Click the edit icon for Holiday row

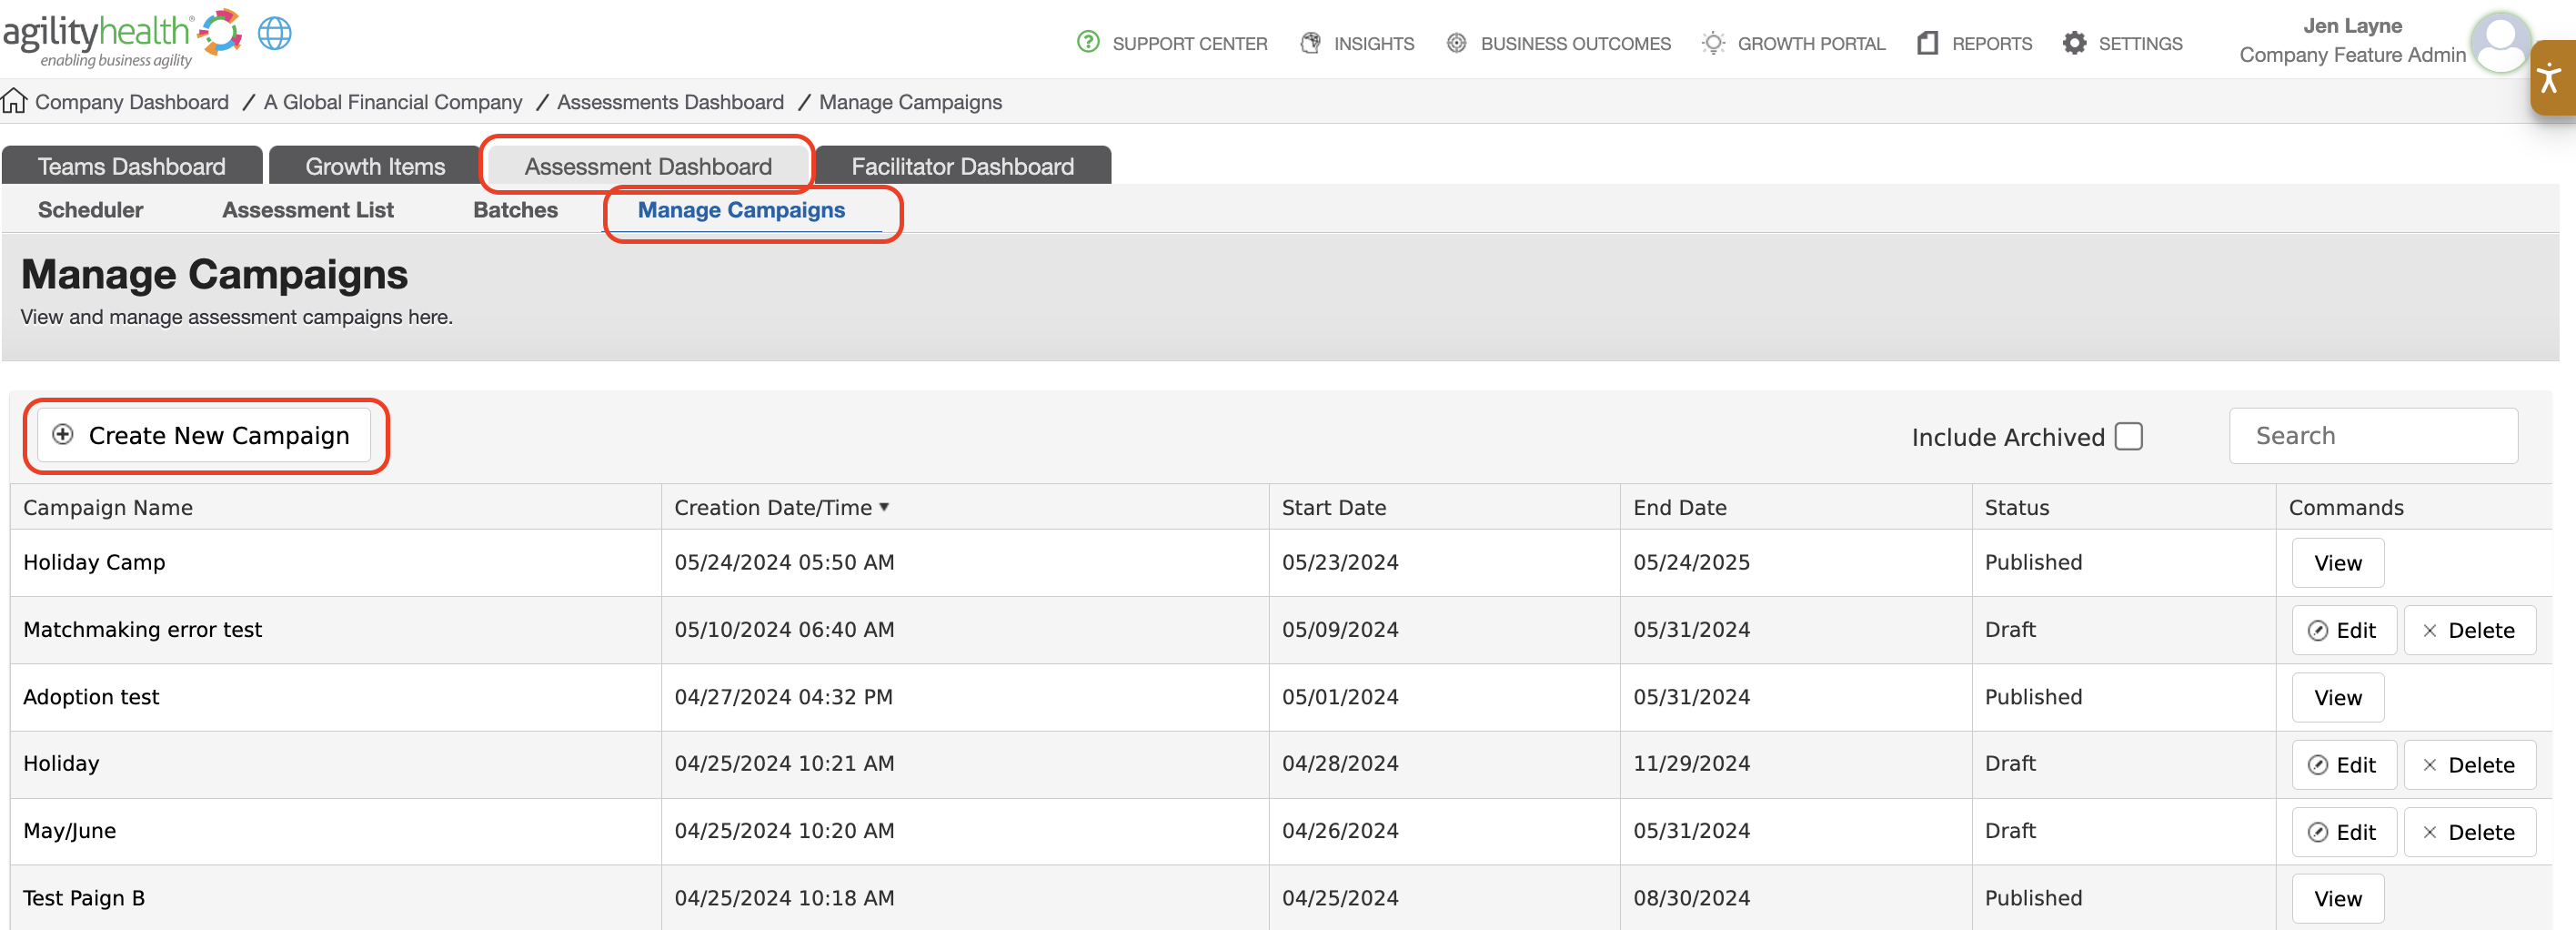click(x=2317, y=765)
